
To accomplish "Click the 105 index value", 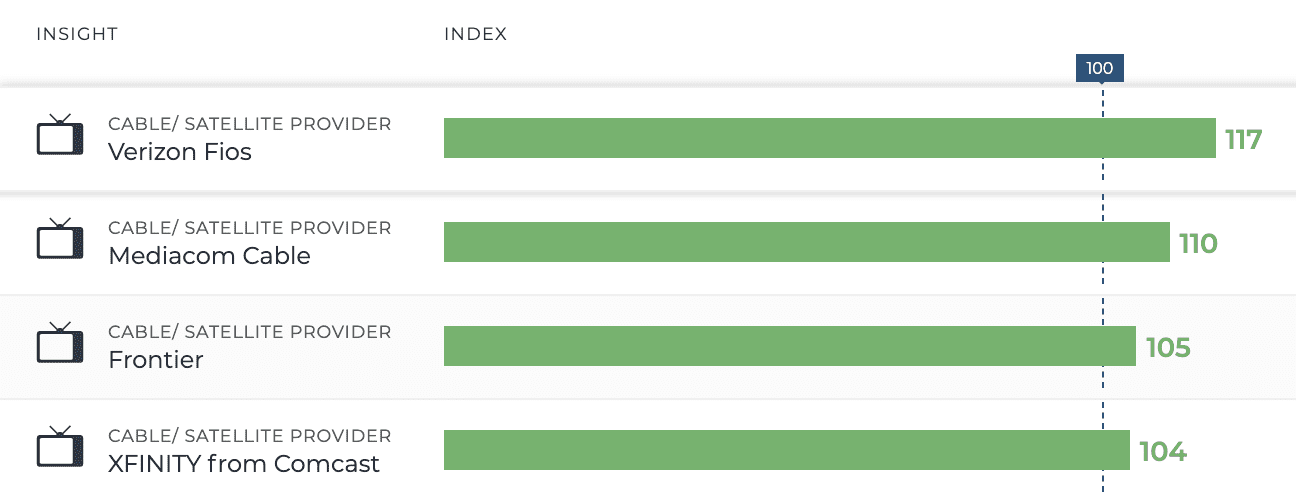I will pyautogui.click(x=1168, y=347).
